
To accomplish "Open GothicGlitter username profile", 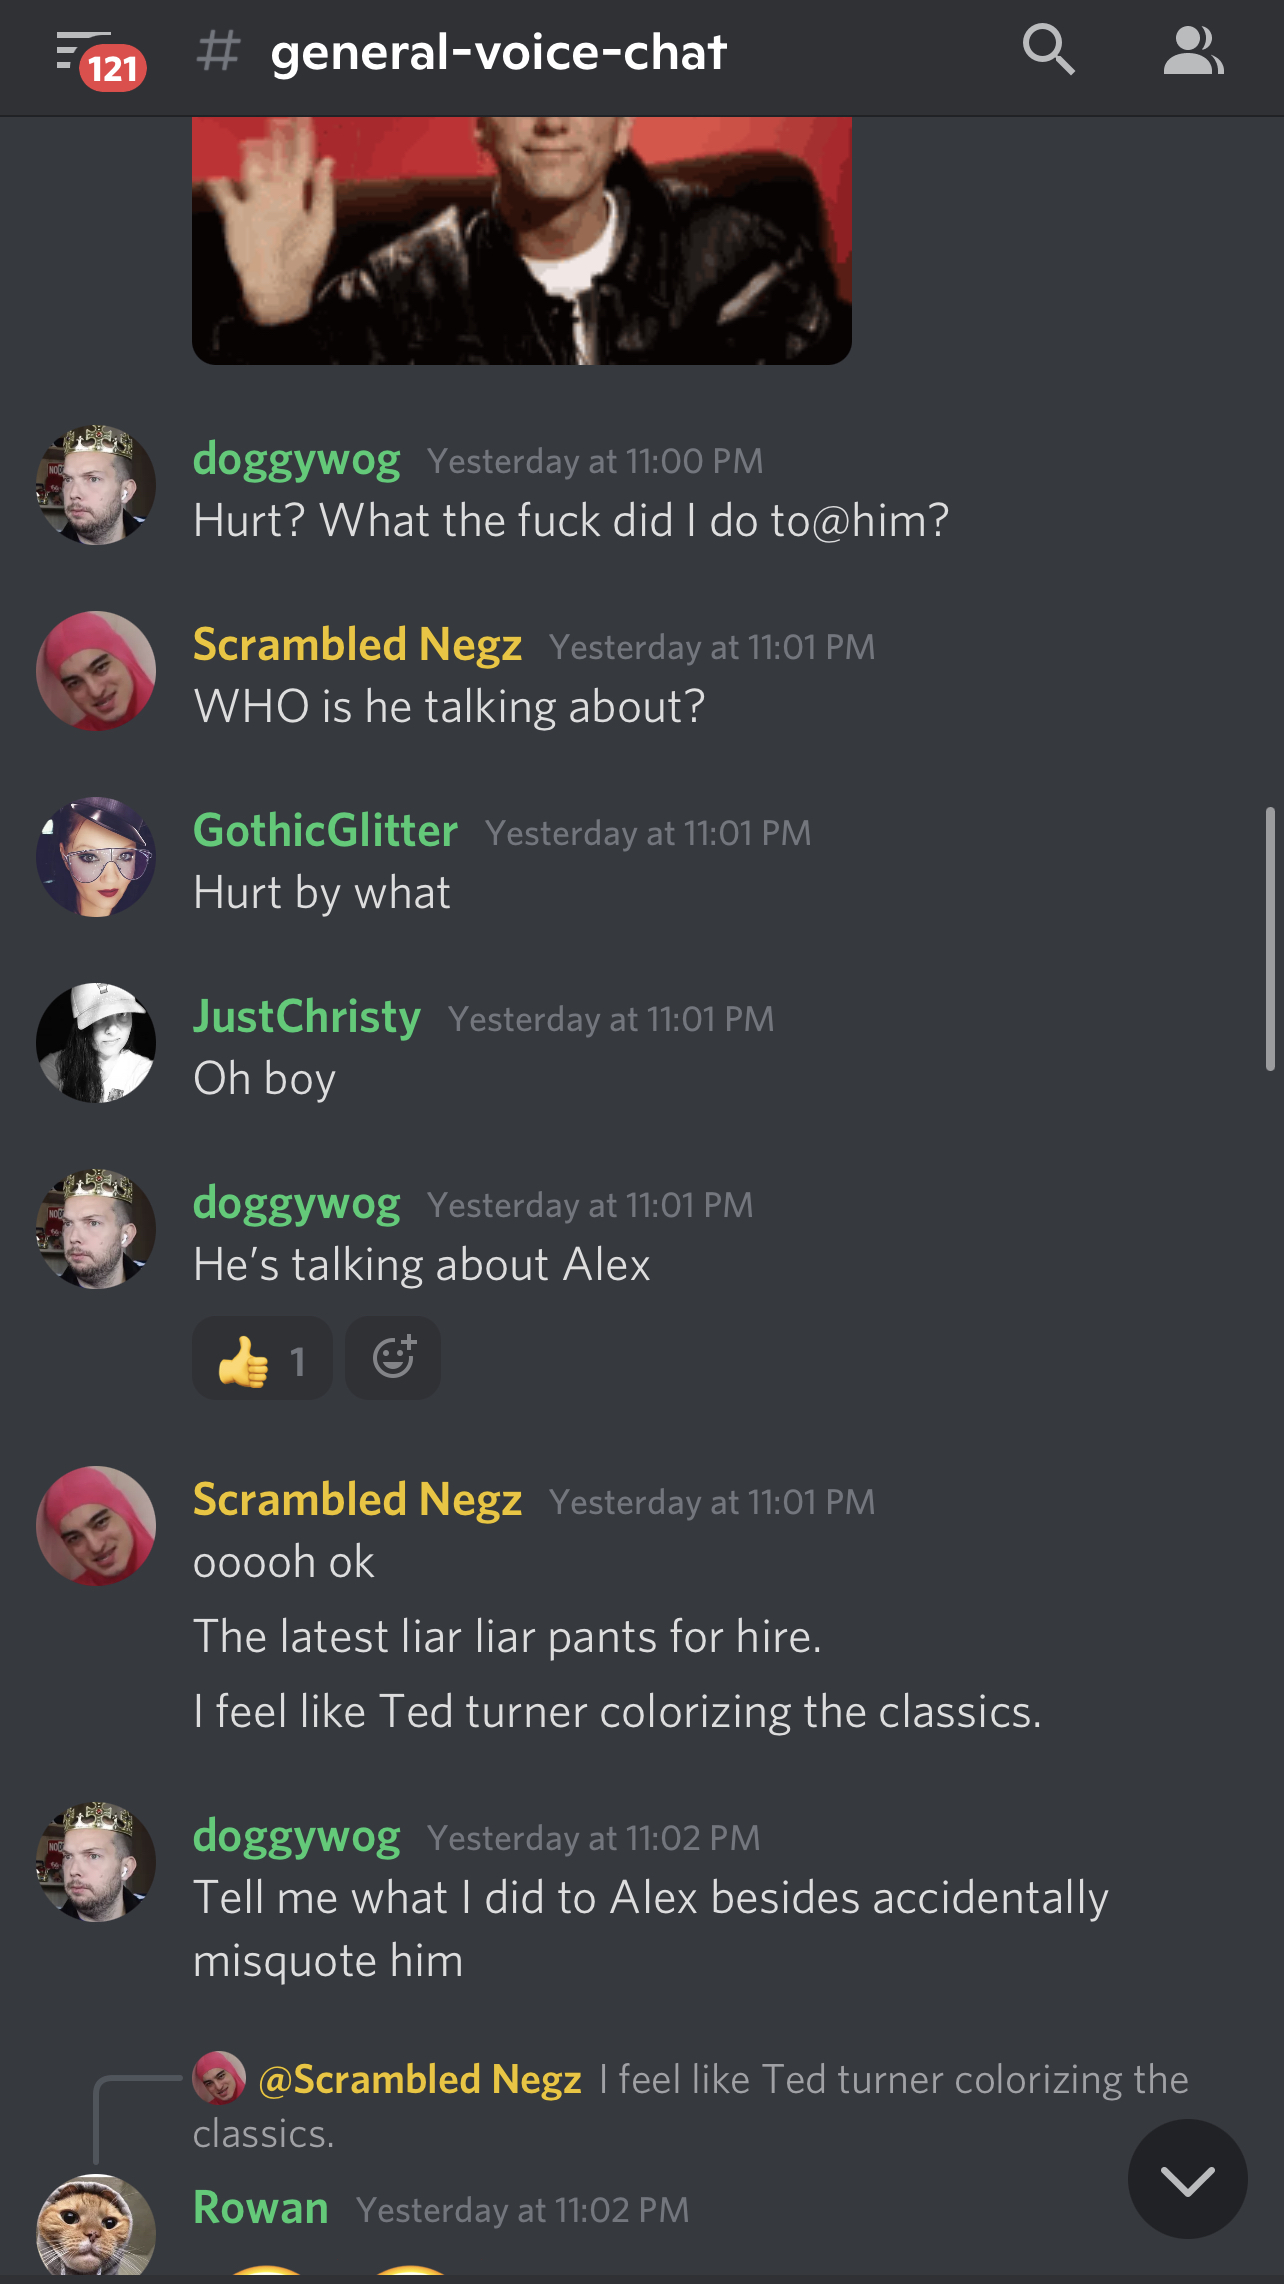I will [x=325, y=831].
